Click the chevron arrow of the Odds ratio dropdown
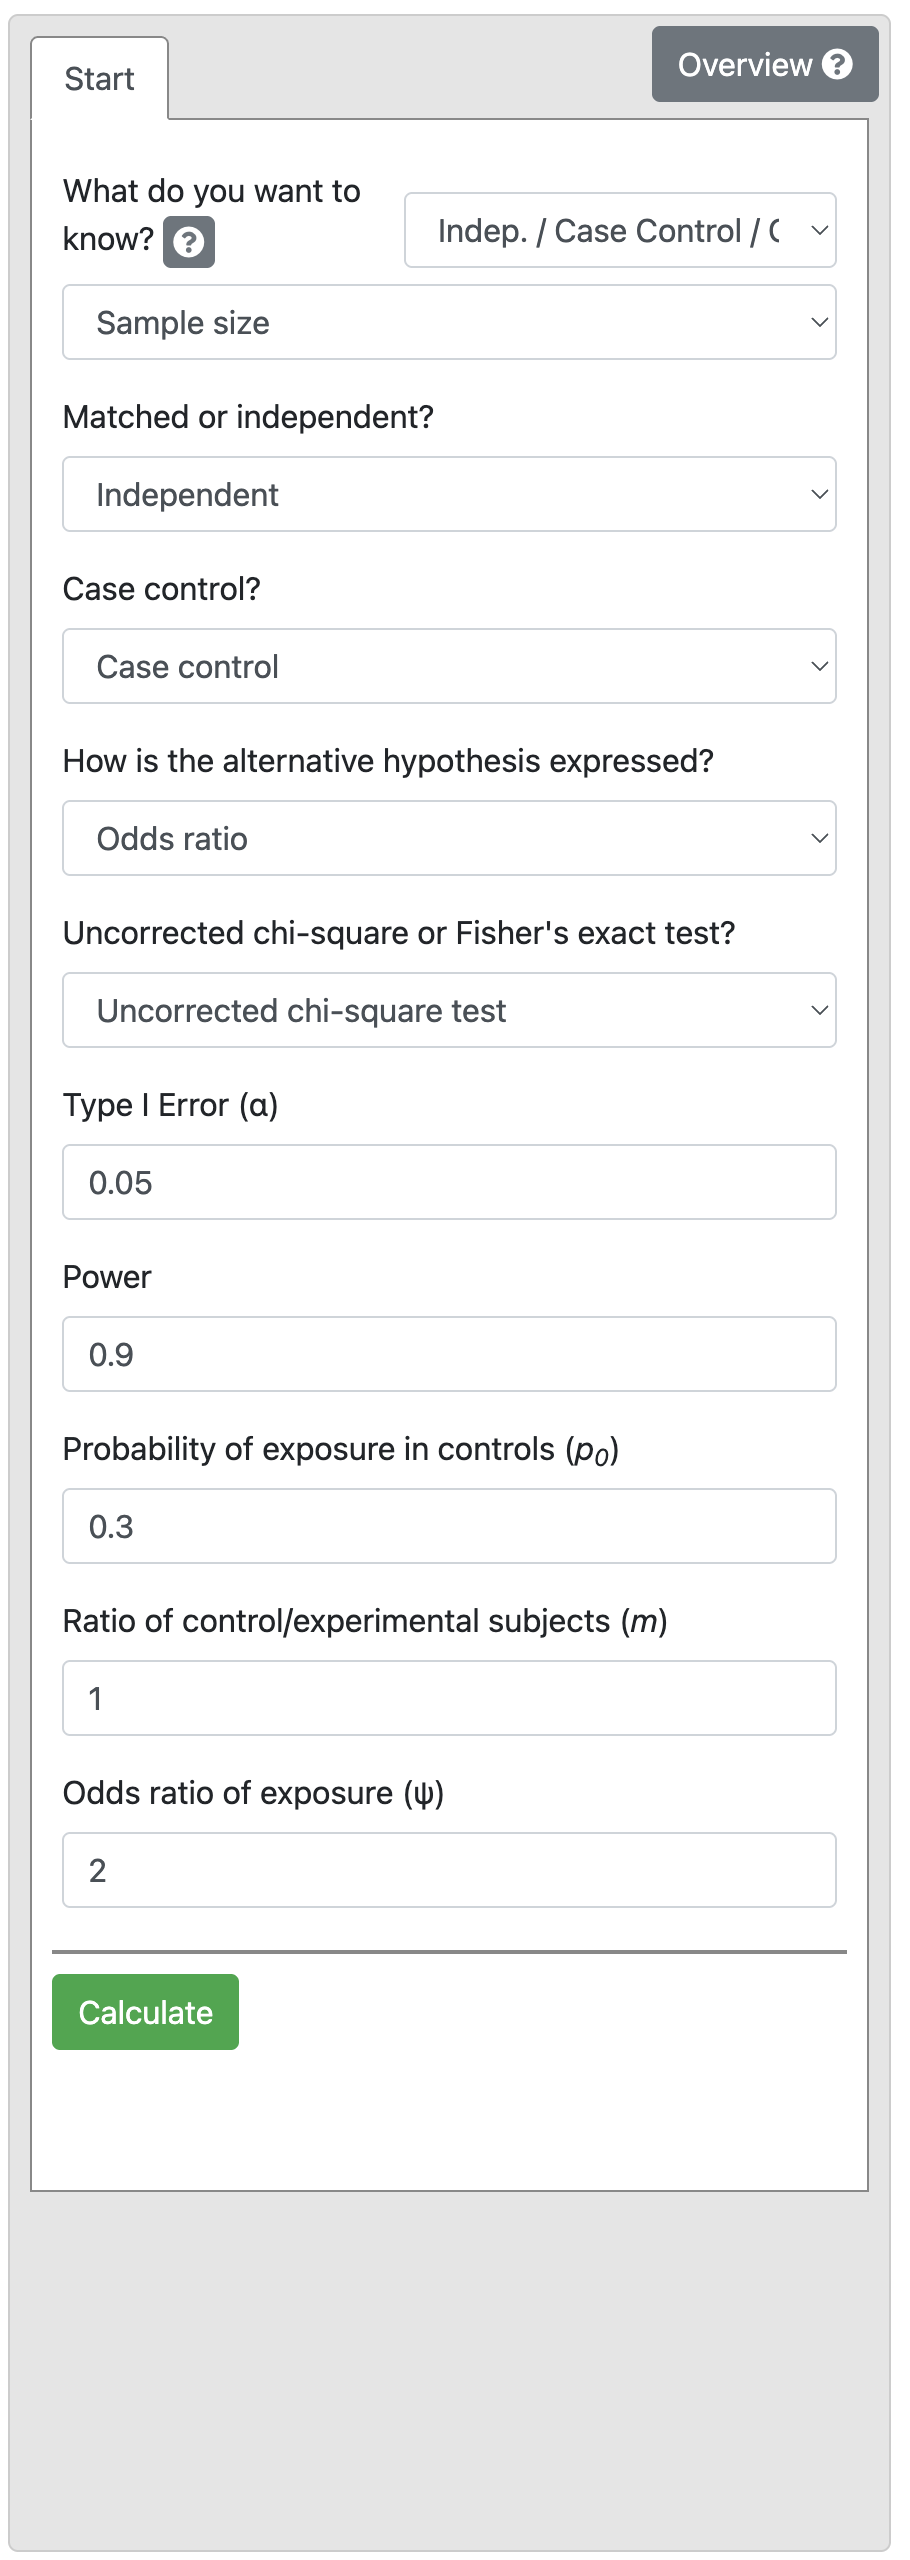This screenshot has height=2560, width=910. [x=819, y=839]
